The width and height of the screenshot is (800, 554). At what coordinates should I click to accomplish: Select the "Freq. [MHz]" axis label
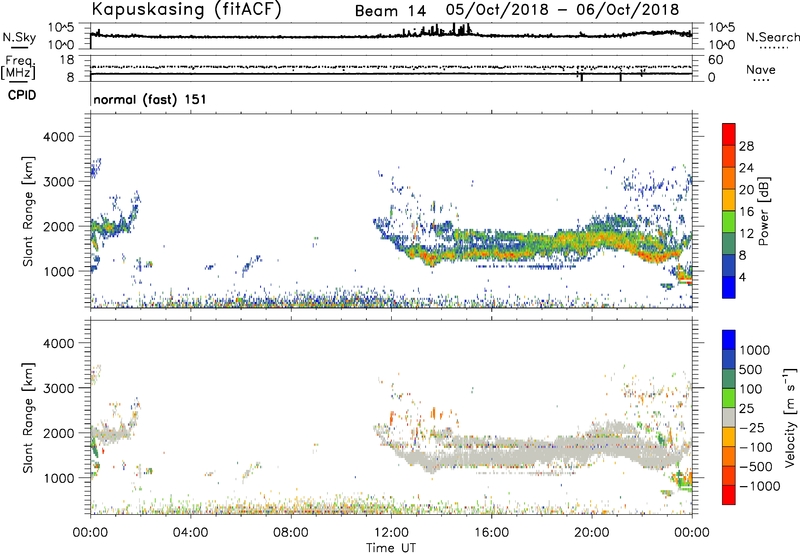click(x=19, y=68)
